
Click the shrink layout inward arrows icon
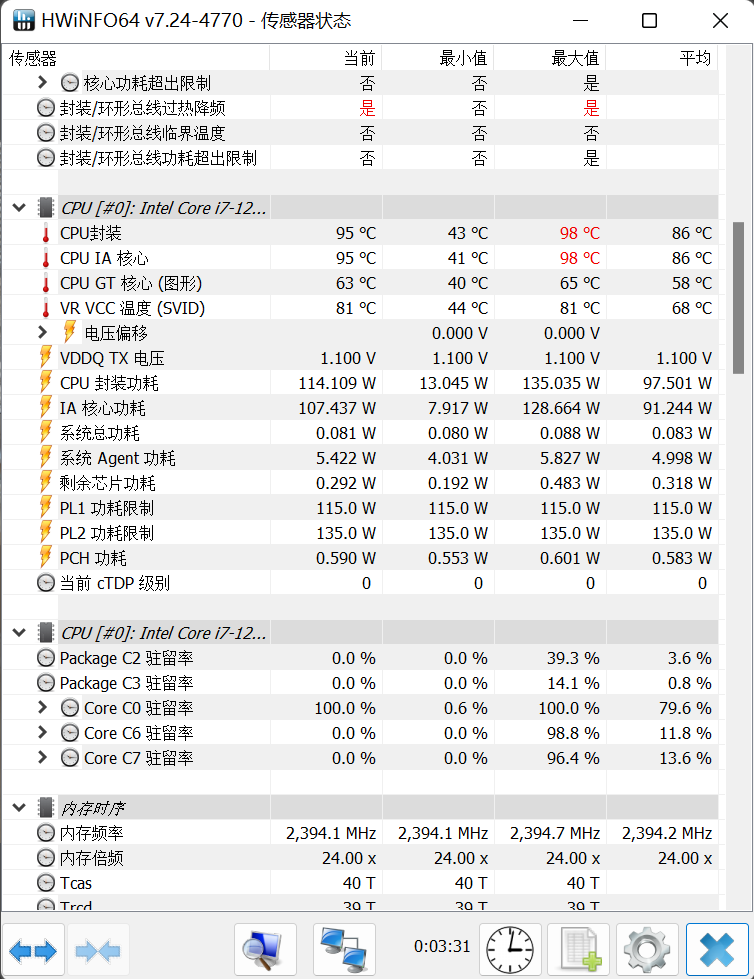98,951
